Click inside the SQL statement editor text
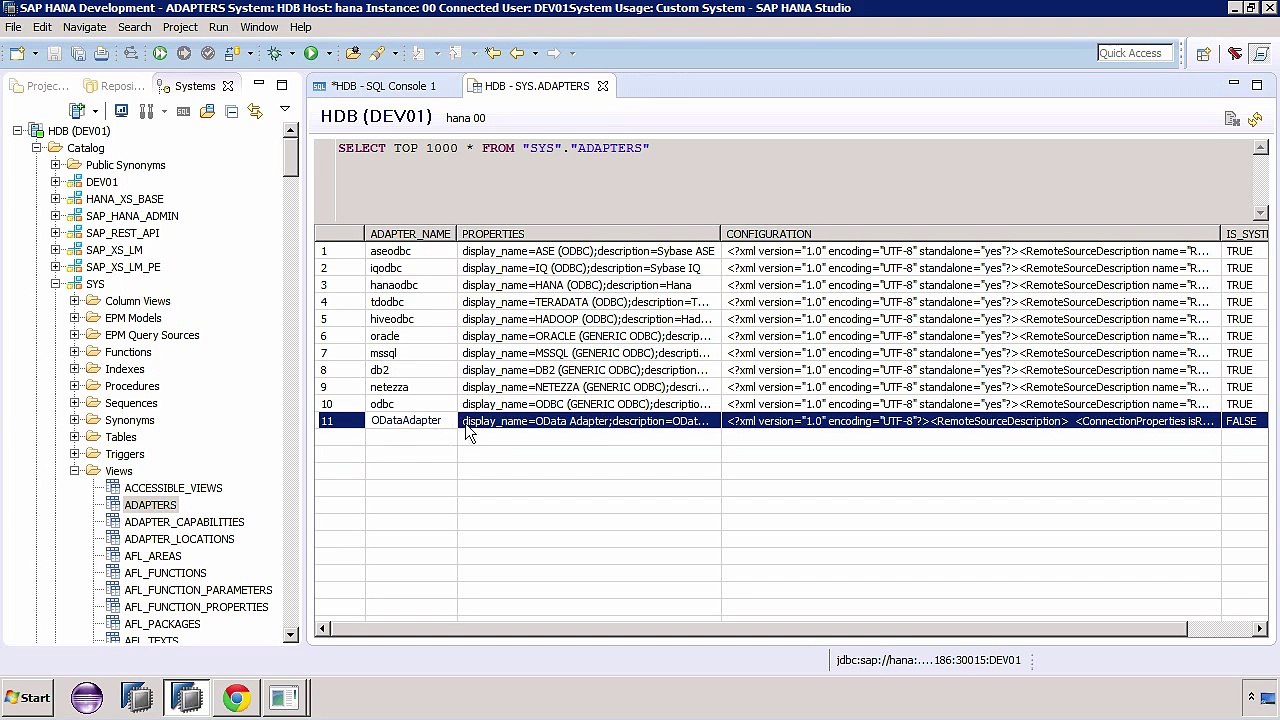This screenshot has width=1280, height=720. click(494, 148)
